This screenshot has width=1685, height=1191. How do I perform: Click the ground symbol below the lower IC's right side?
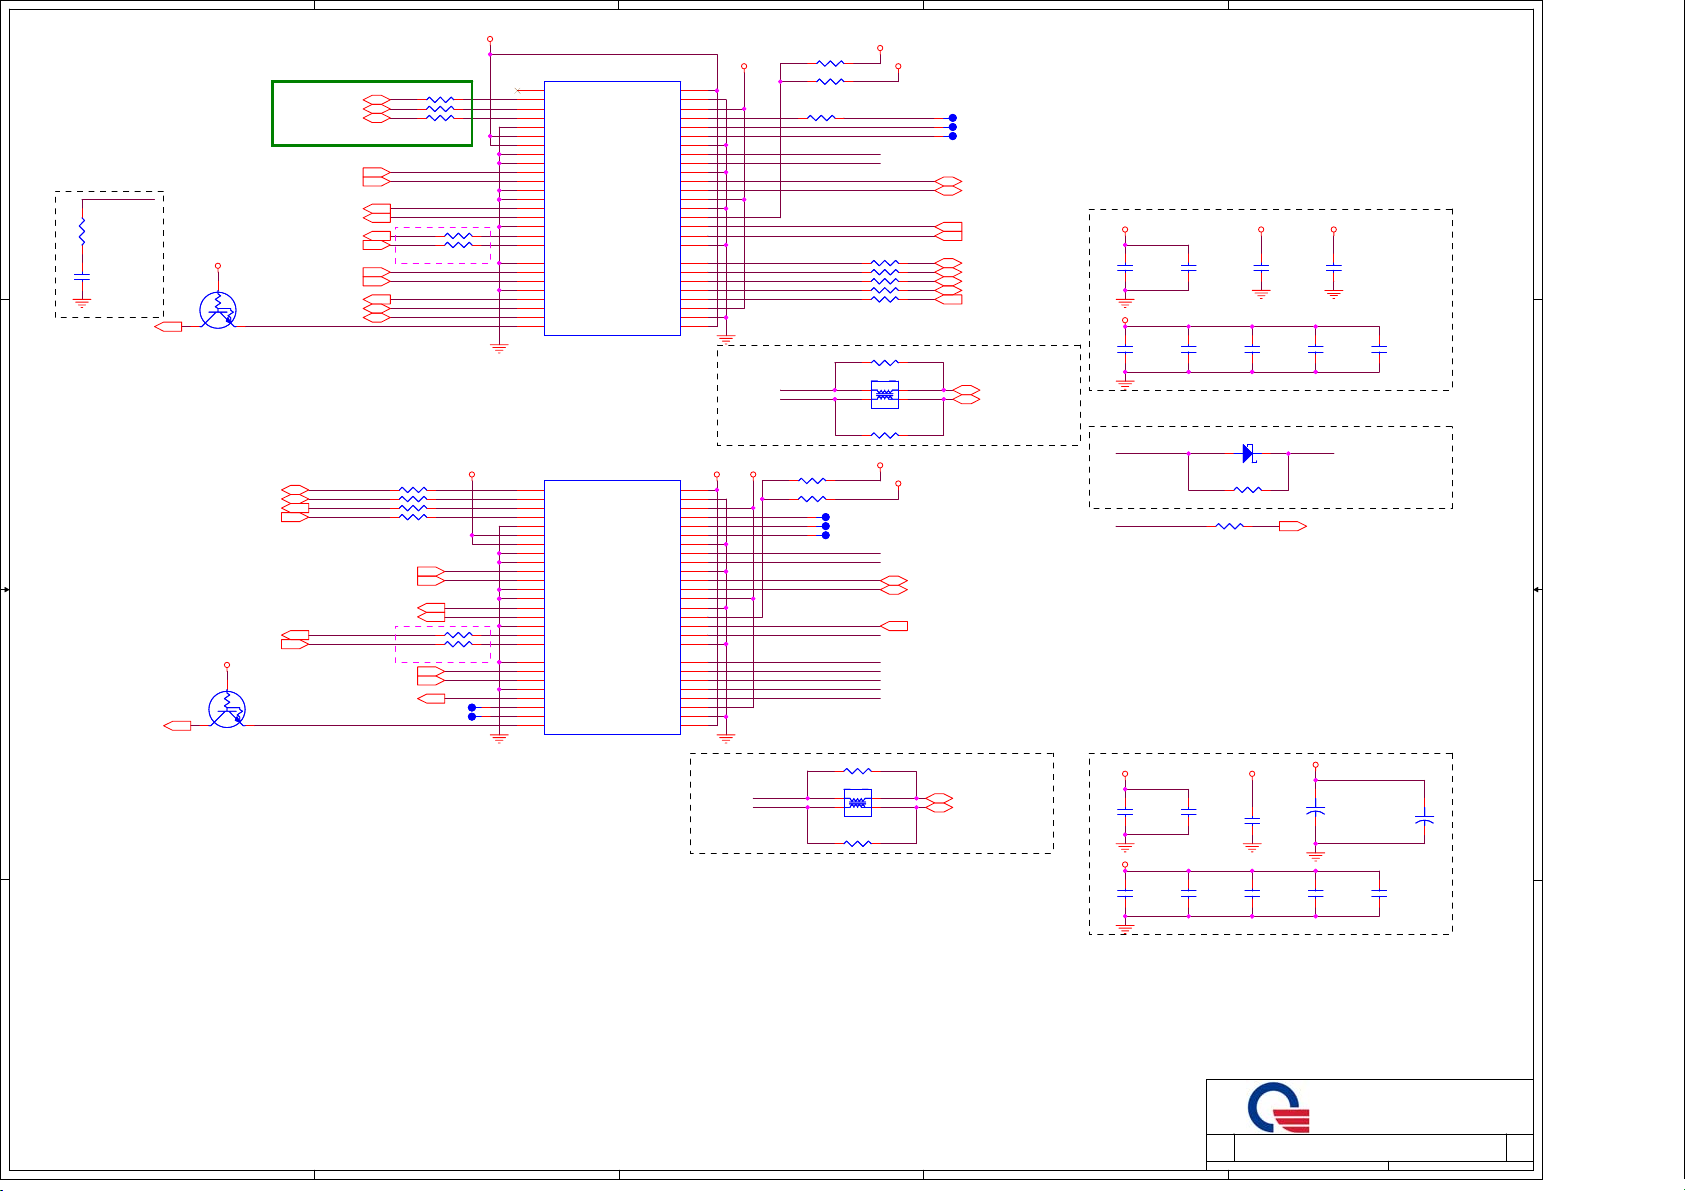tap(726, 739)
